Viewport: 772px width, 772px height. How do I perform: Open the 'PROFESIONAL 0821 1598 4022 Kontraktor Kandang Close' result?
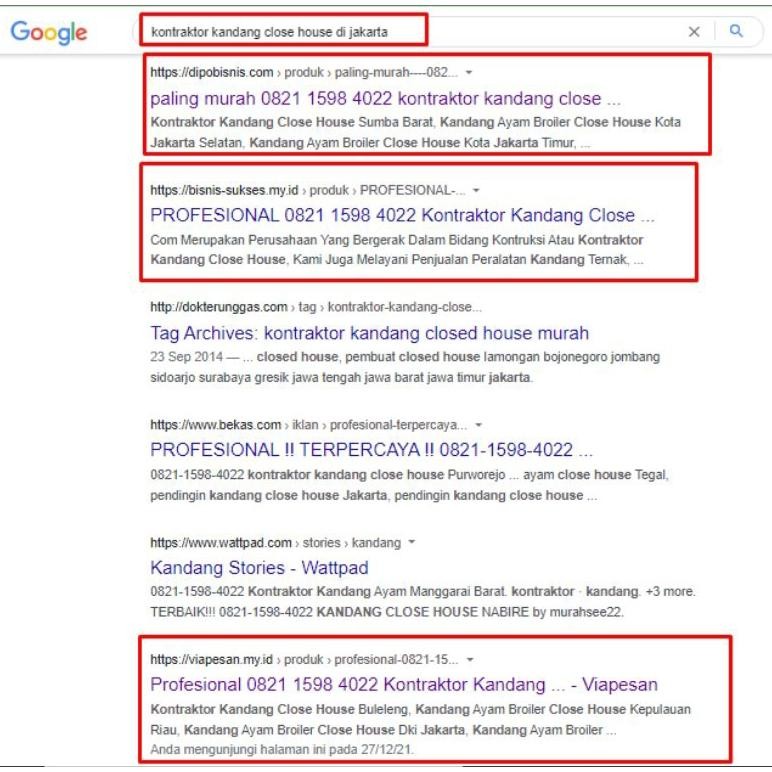(x=402, y=215)
